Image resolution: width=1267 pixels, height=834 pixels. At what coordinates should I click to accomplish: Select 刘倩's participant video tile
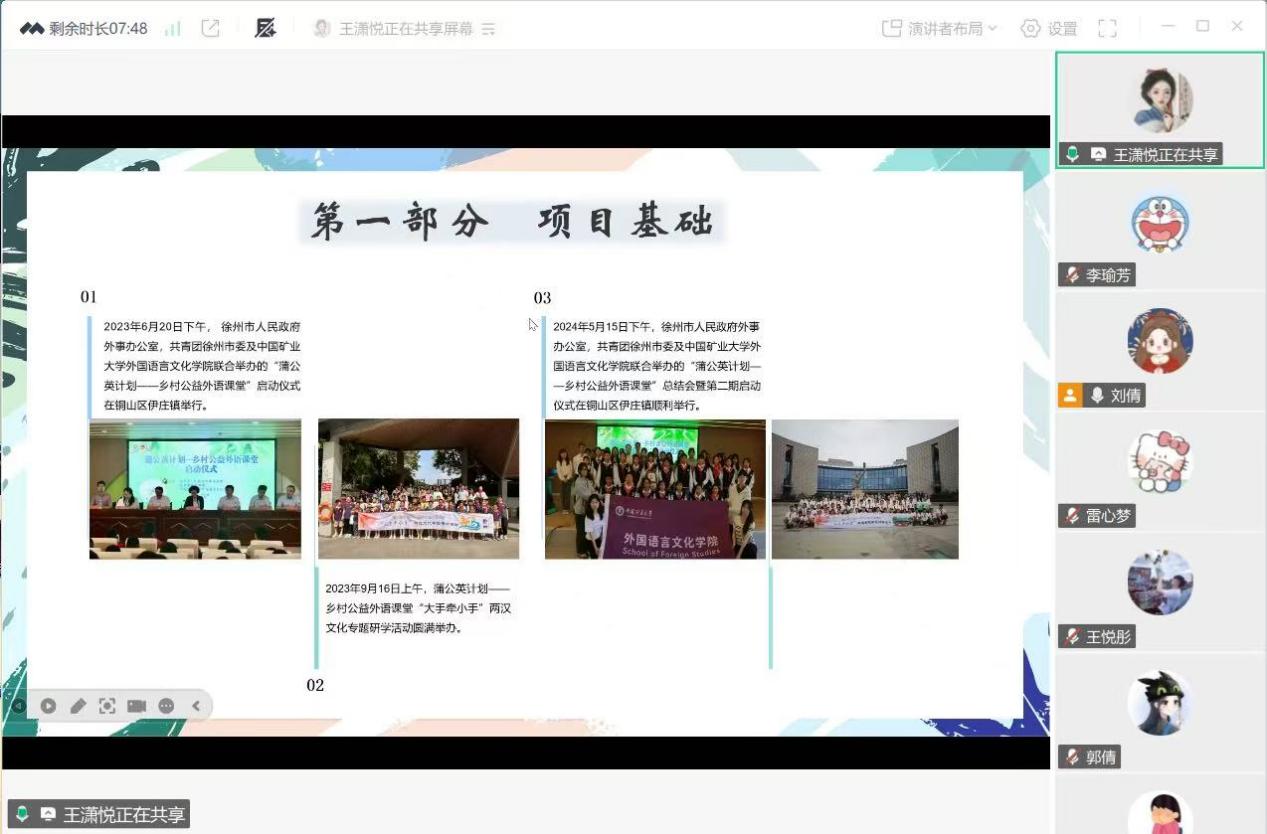tap(1160, 351)
